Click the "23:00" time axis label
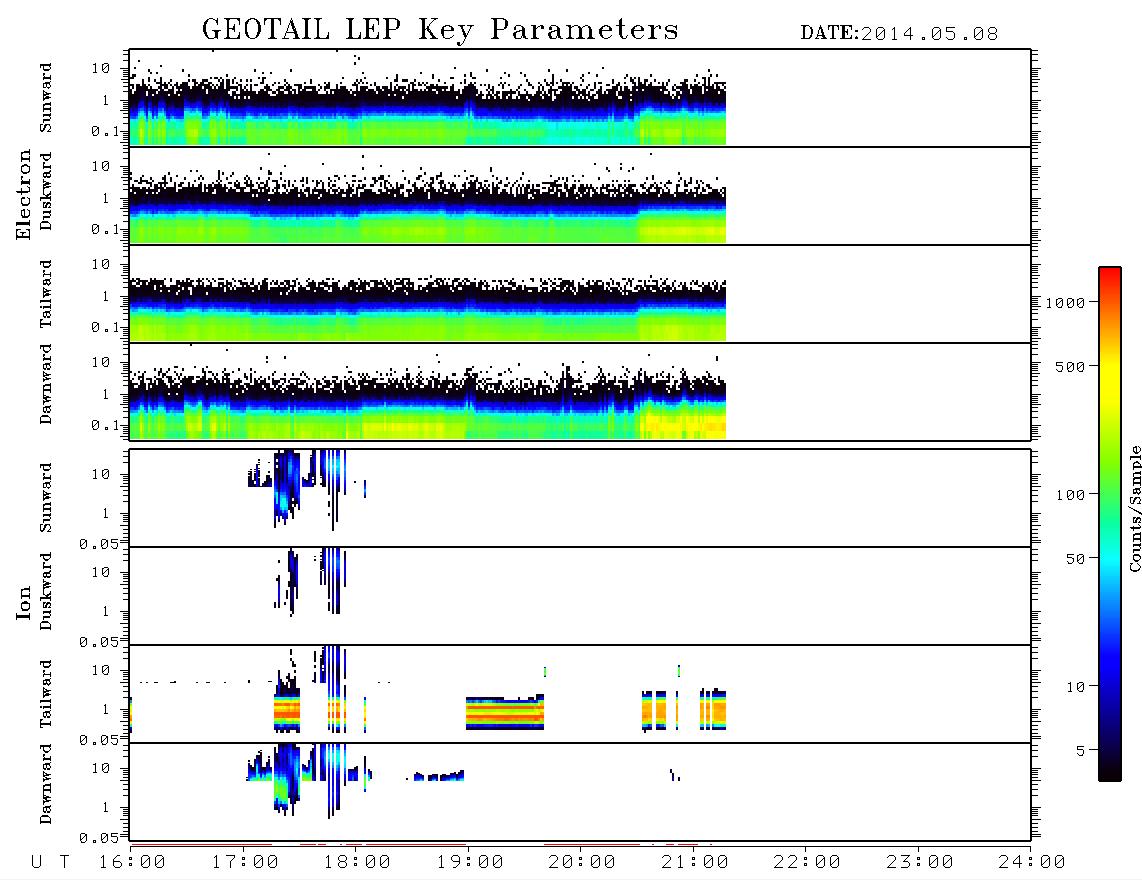Viewport: 1142px width, 880px height. pyautogui.click(x=920, y=863)
